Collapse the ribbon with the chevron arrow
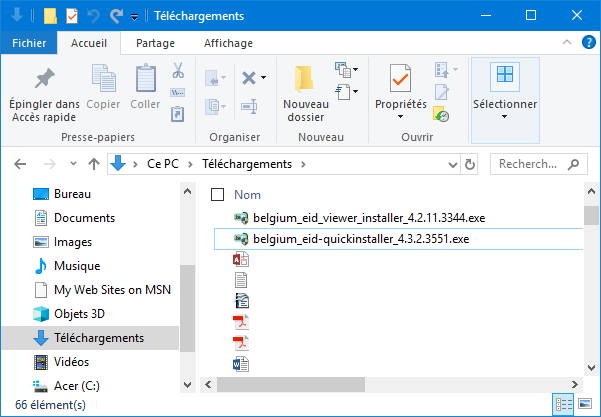The image size is (601, 417). (x=566, y=43)
